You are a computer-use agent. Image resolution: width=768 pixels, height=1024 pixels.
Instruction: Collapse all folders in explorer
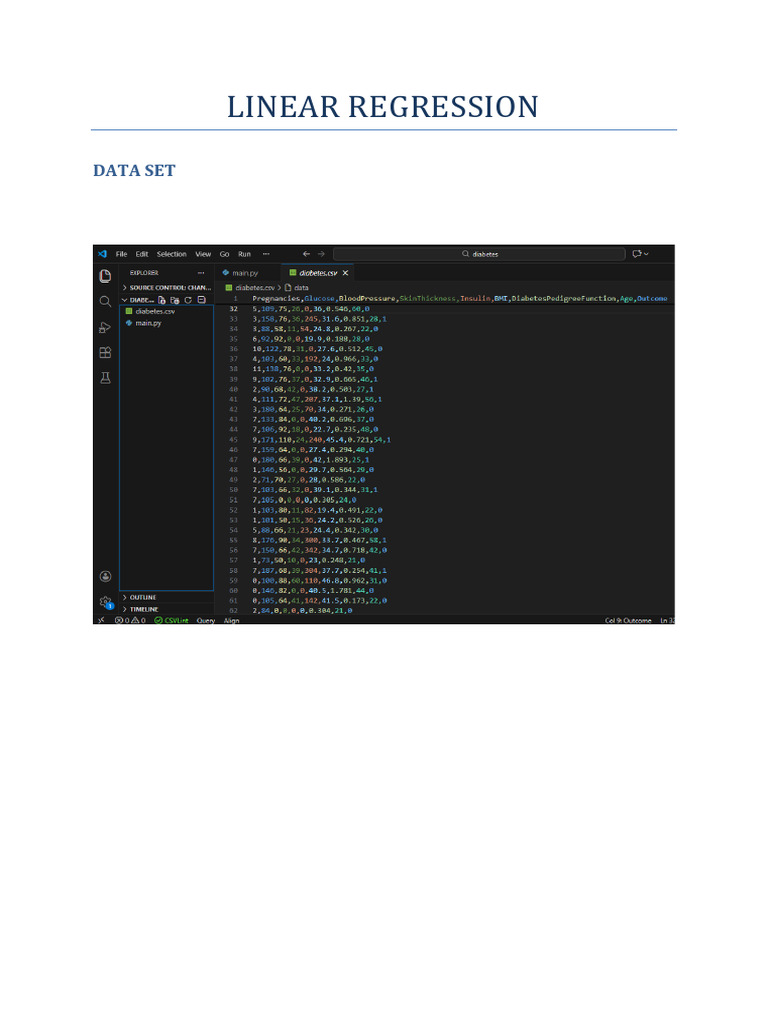201,300
